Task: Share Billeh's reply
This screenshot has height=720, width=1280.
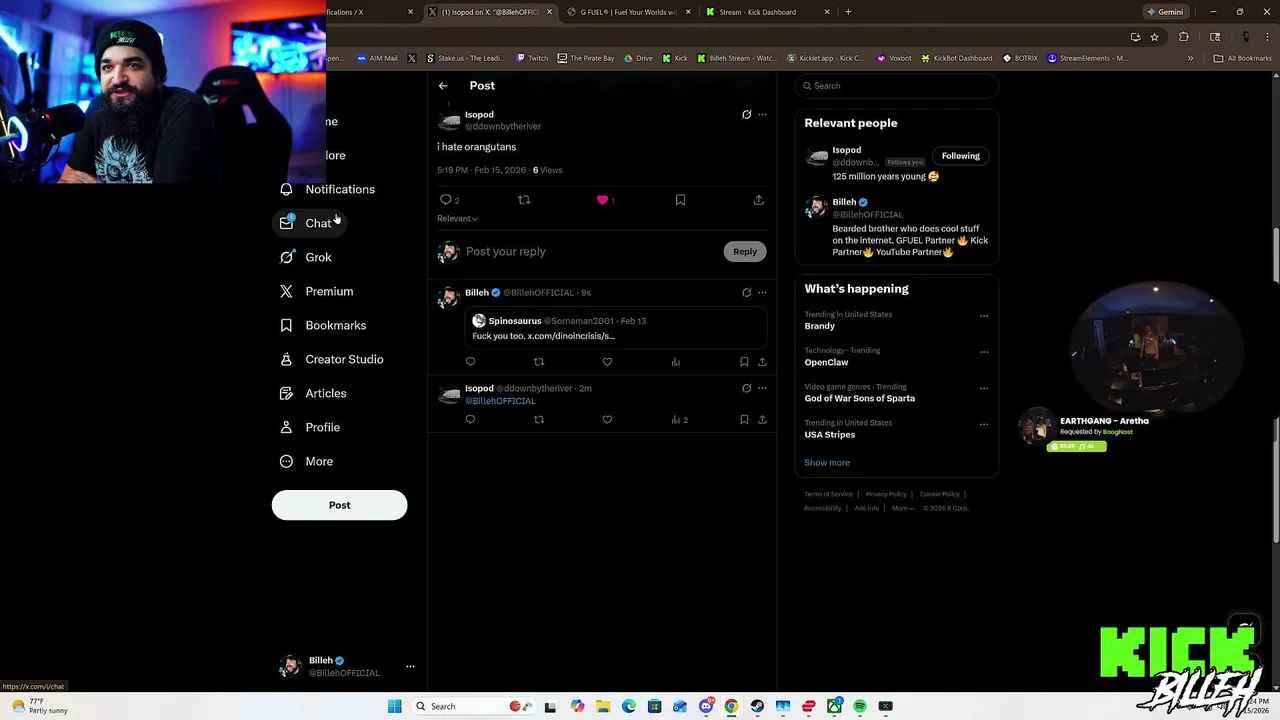Action: (x=762, y=362)
